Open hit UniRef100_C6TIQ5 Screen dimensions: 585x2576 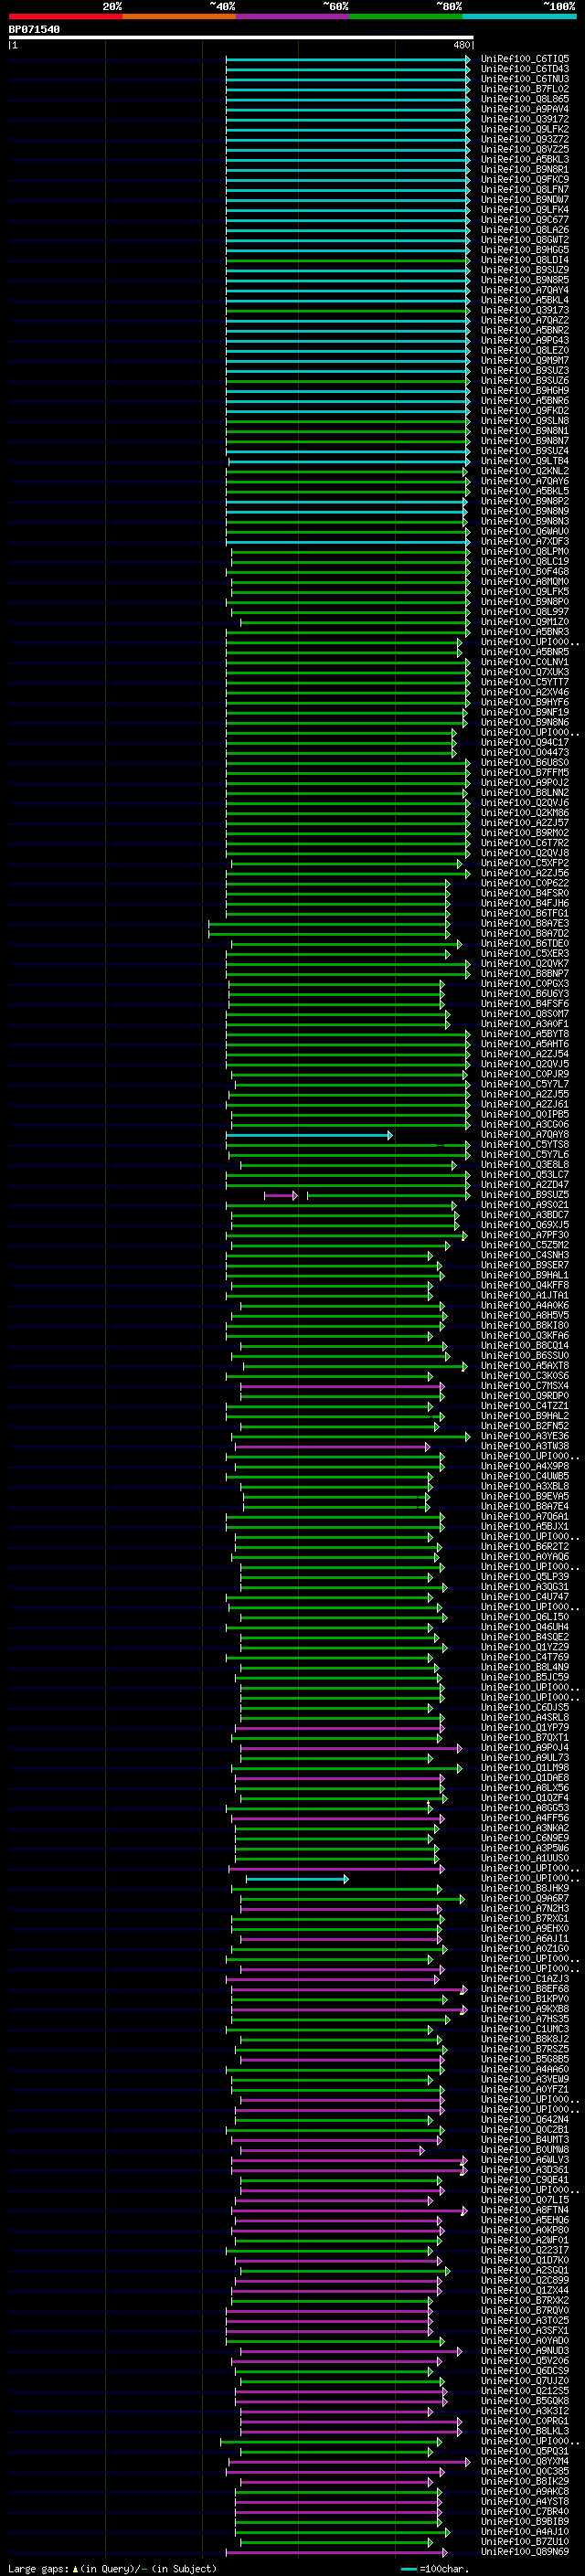tap(525, 59)
